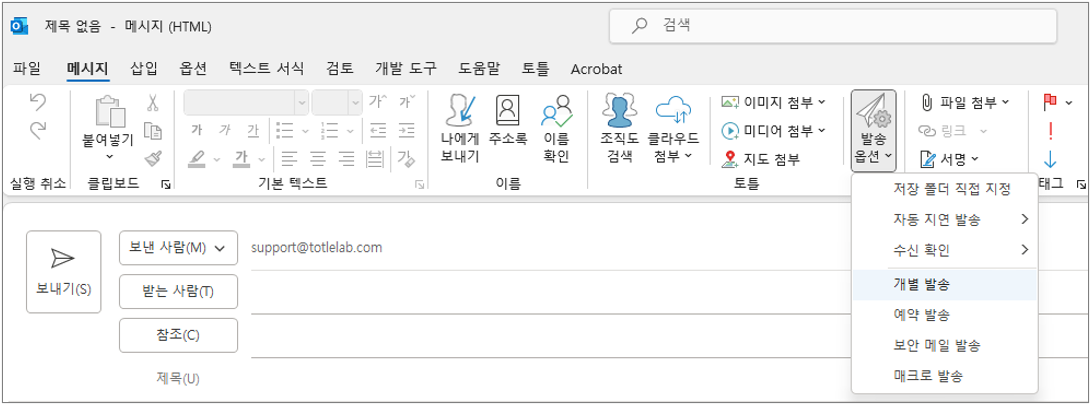Click the text highlight color pen

[197, 159]
